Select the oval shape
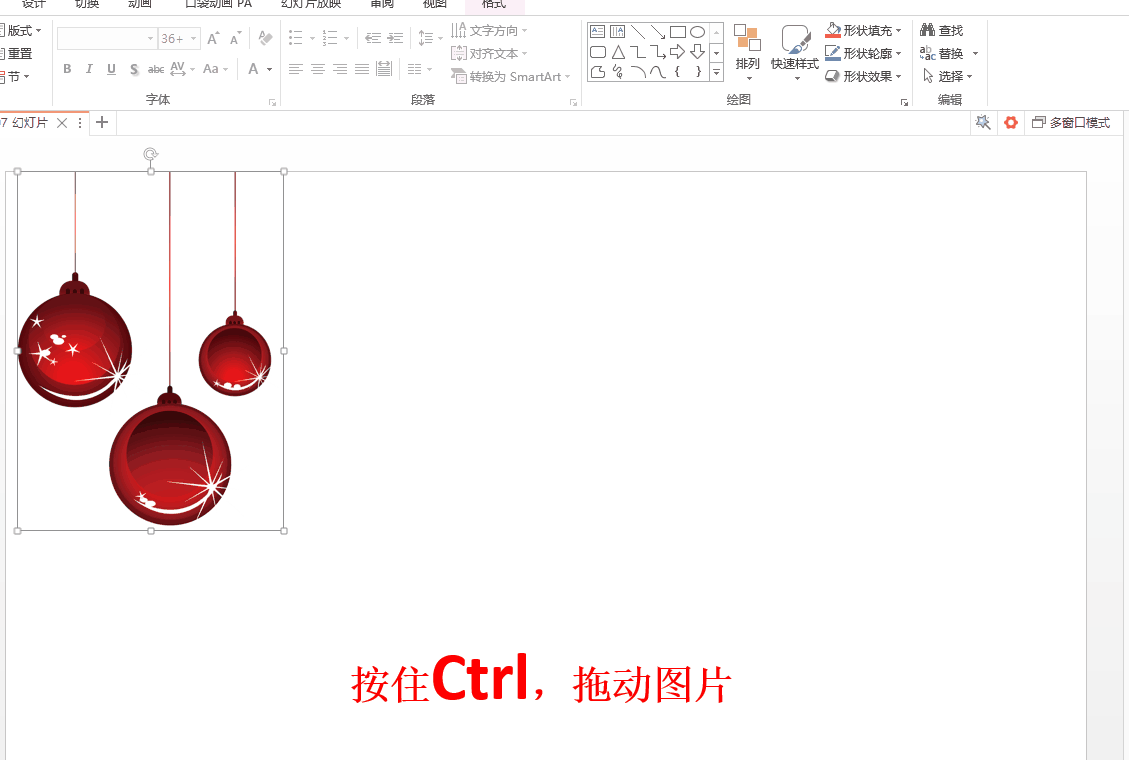Screen dimensions: 1129x760 pyautogui.click(x=697, y=32)
